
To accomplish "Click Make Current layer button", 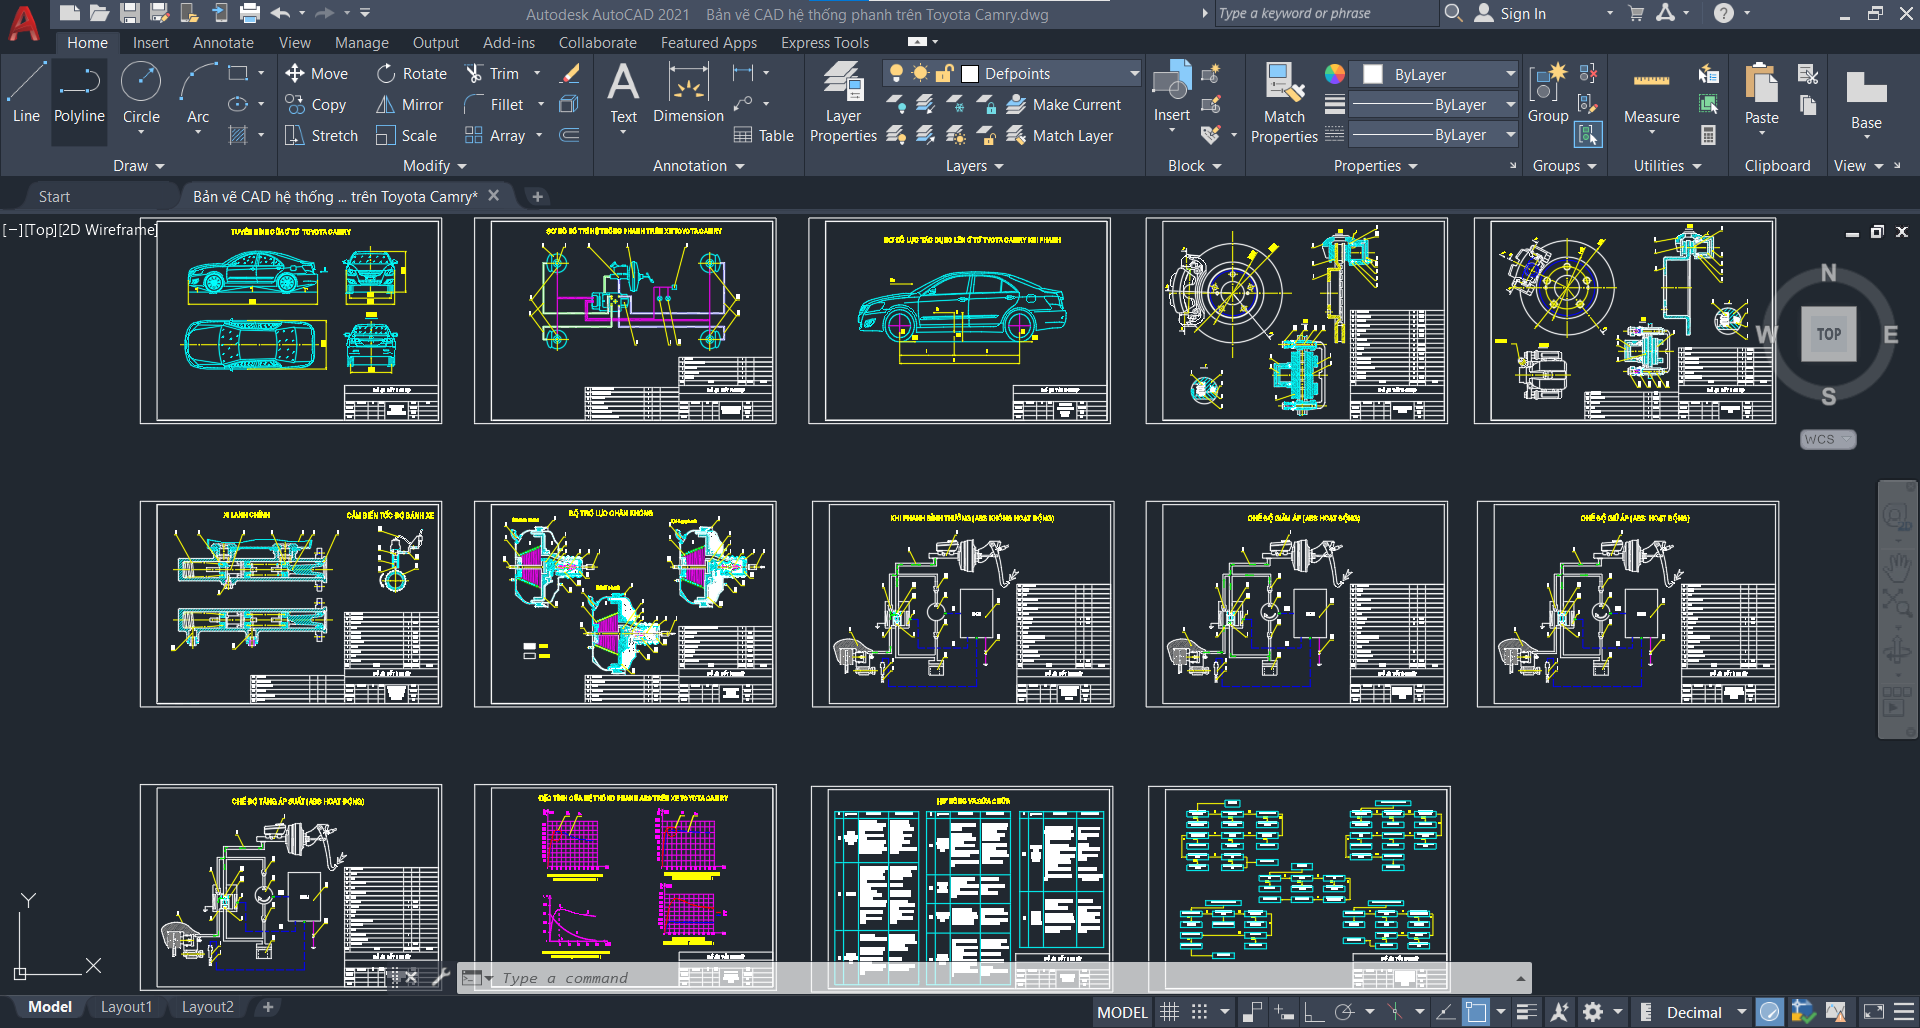I will (x=1063, y=104).
